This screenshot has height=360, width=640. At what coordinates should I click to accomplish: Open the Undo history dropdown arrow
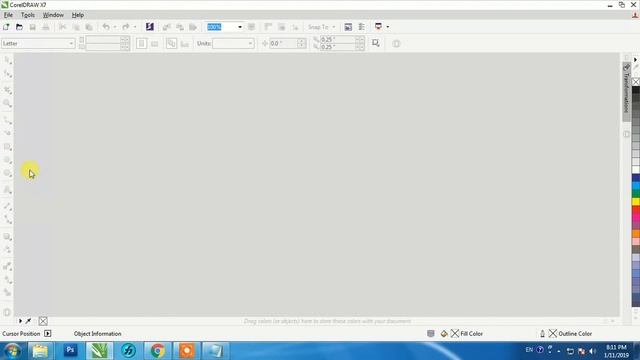pos(115,27)
